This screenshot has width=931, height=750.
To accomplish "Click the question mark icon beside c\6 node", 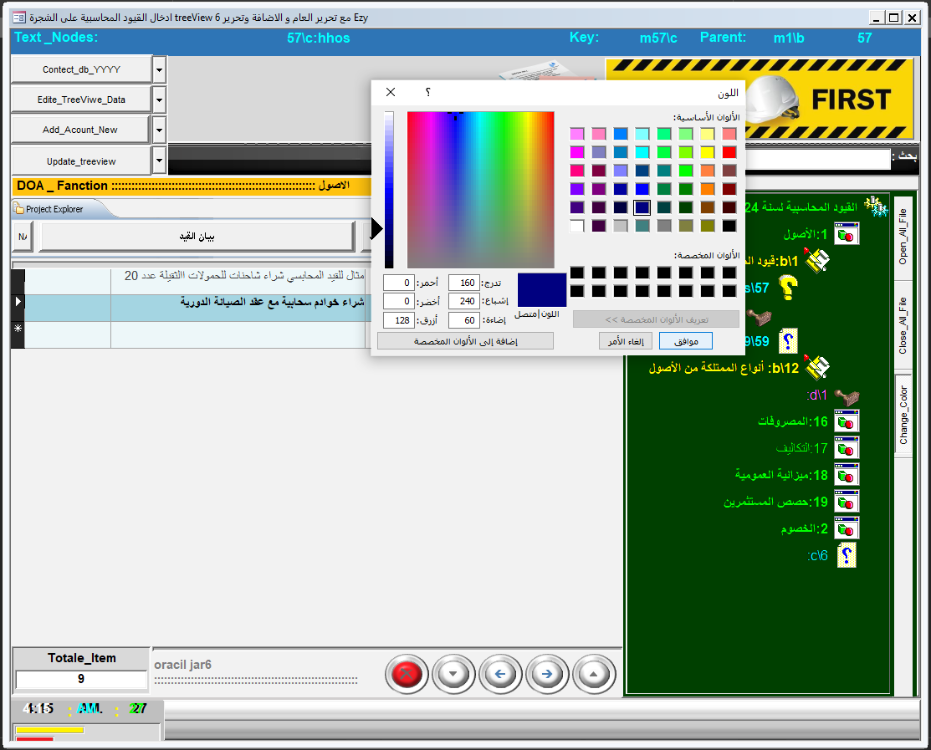I will click(x=846, y=556).
